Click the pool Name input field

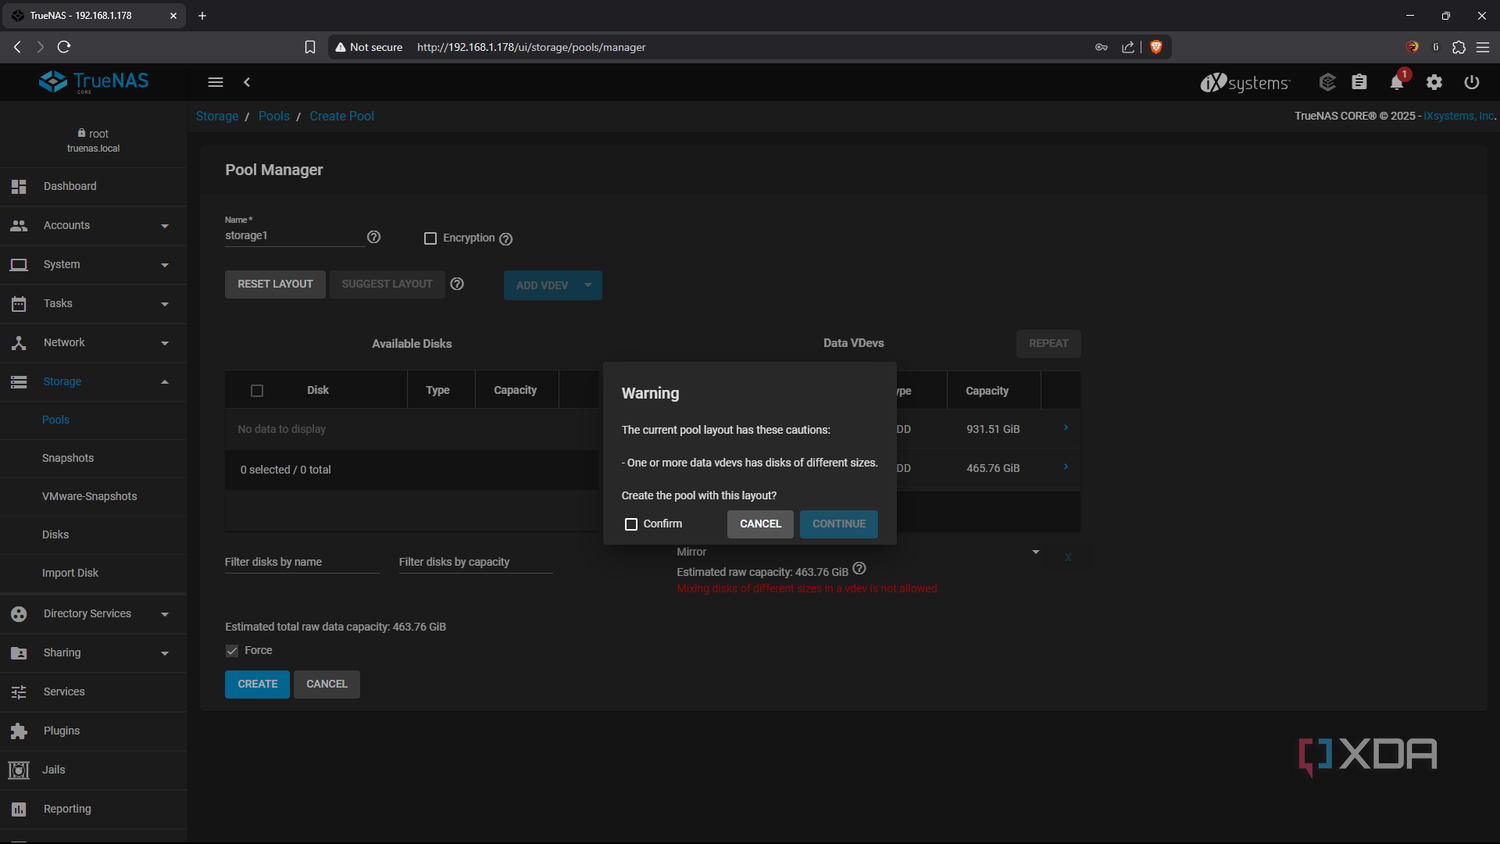293,236
